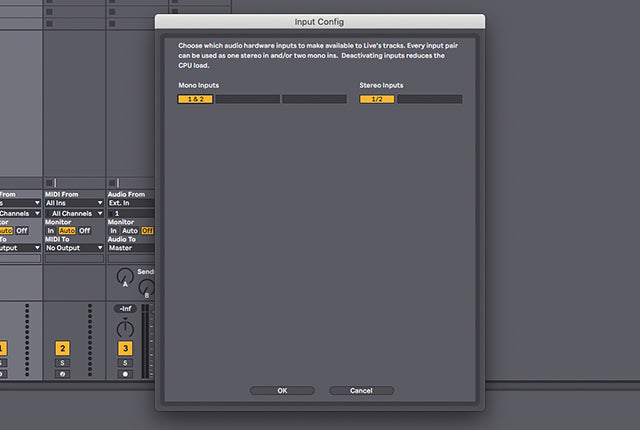
Task: Set leftmost track's monitor to Off
Action: (x=22, y=231)
